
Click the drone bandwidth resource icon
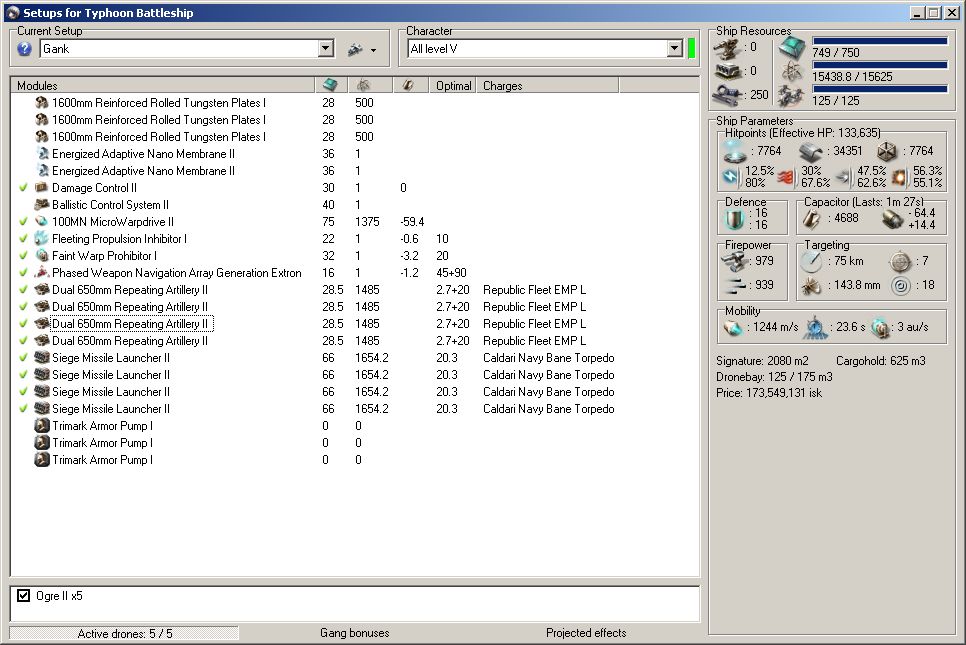[x=791, y=96]
